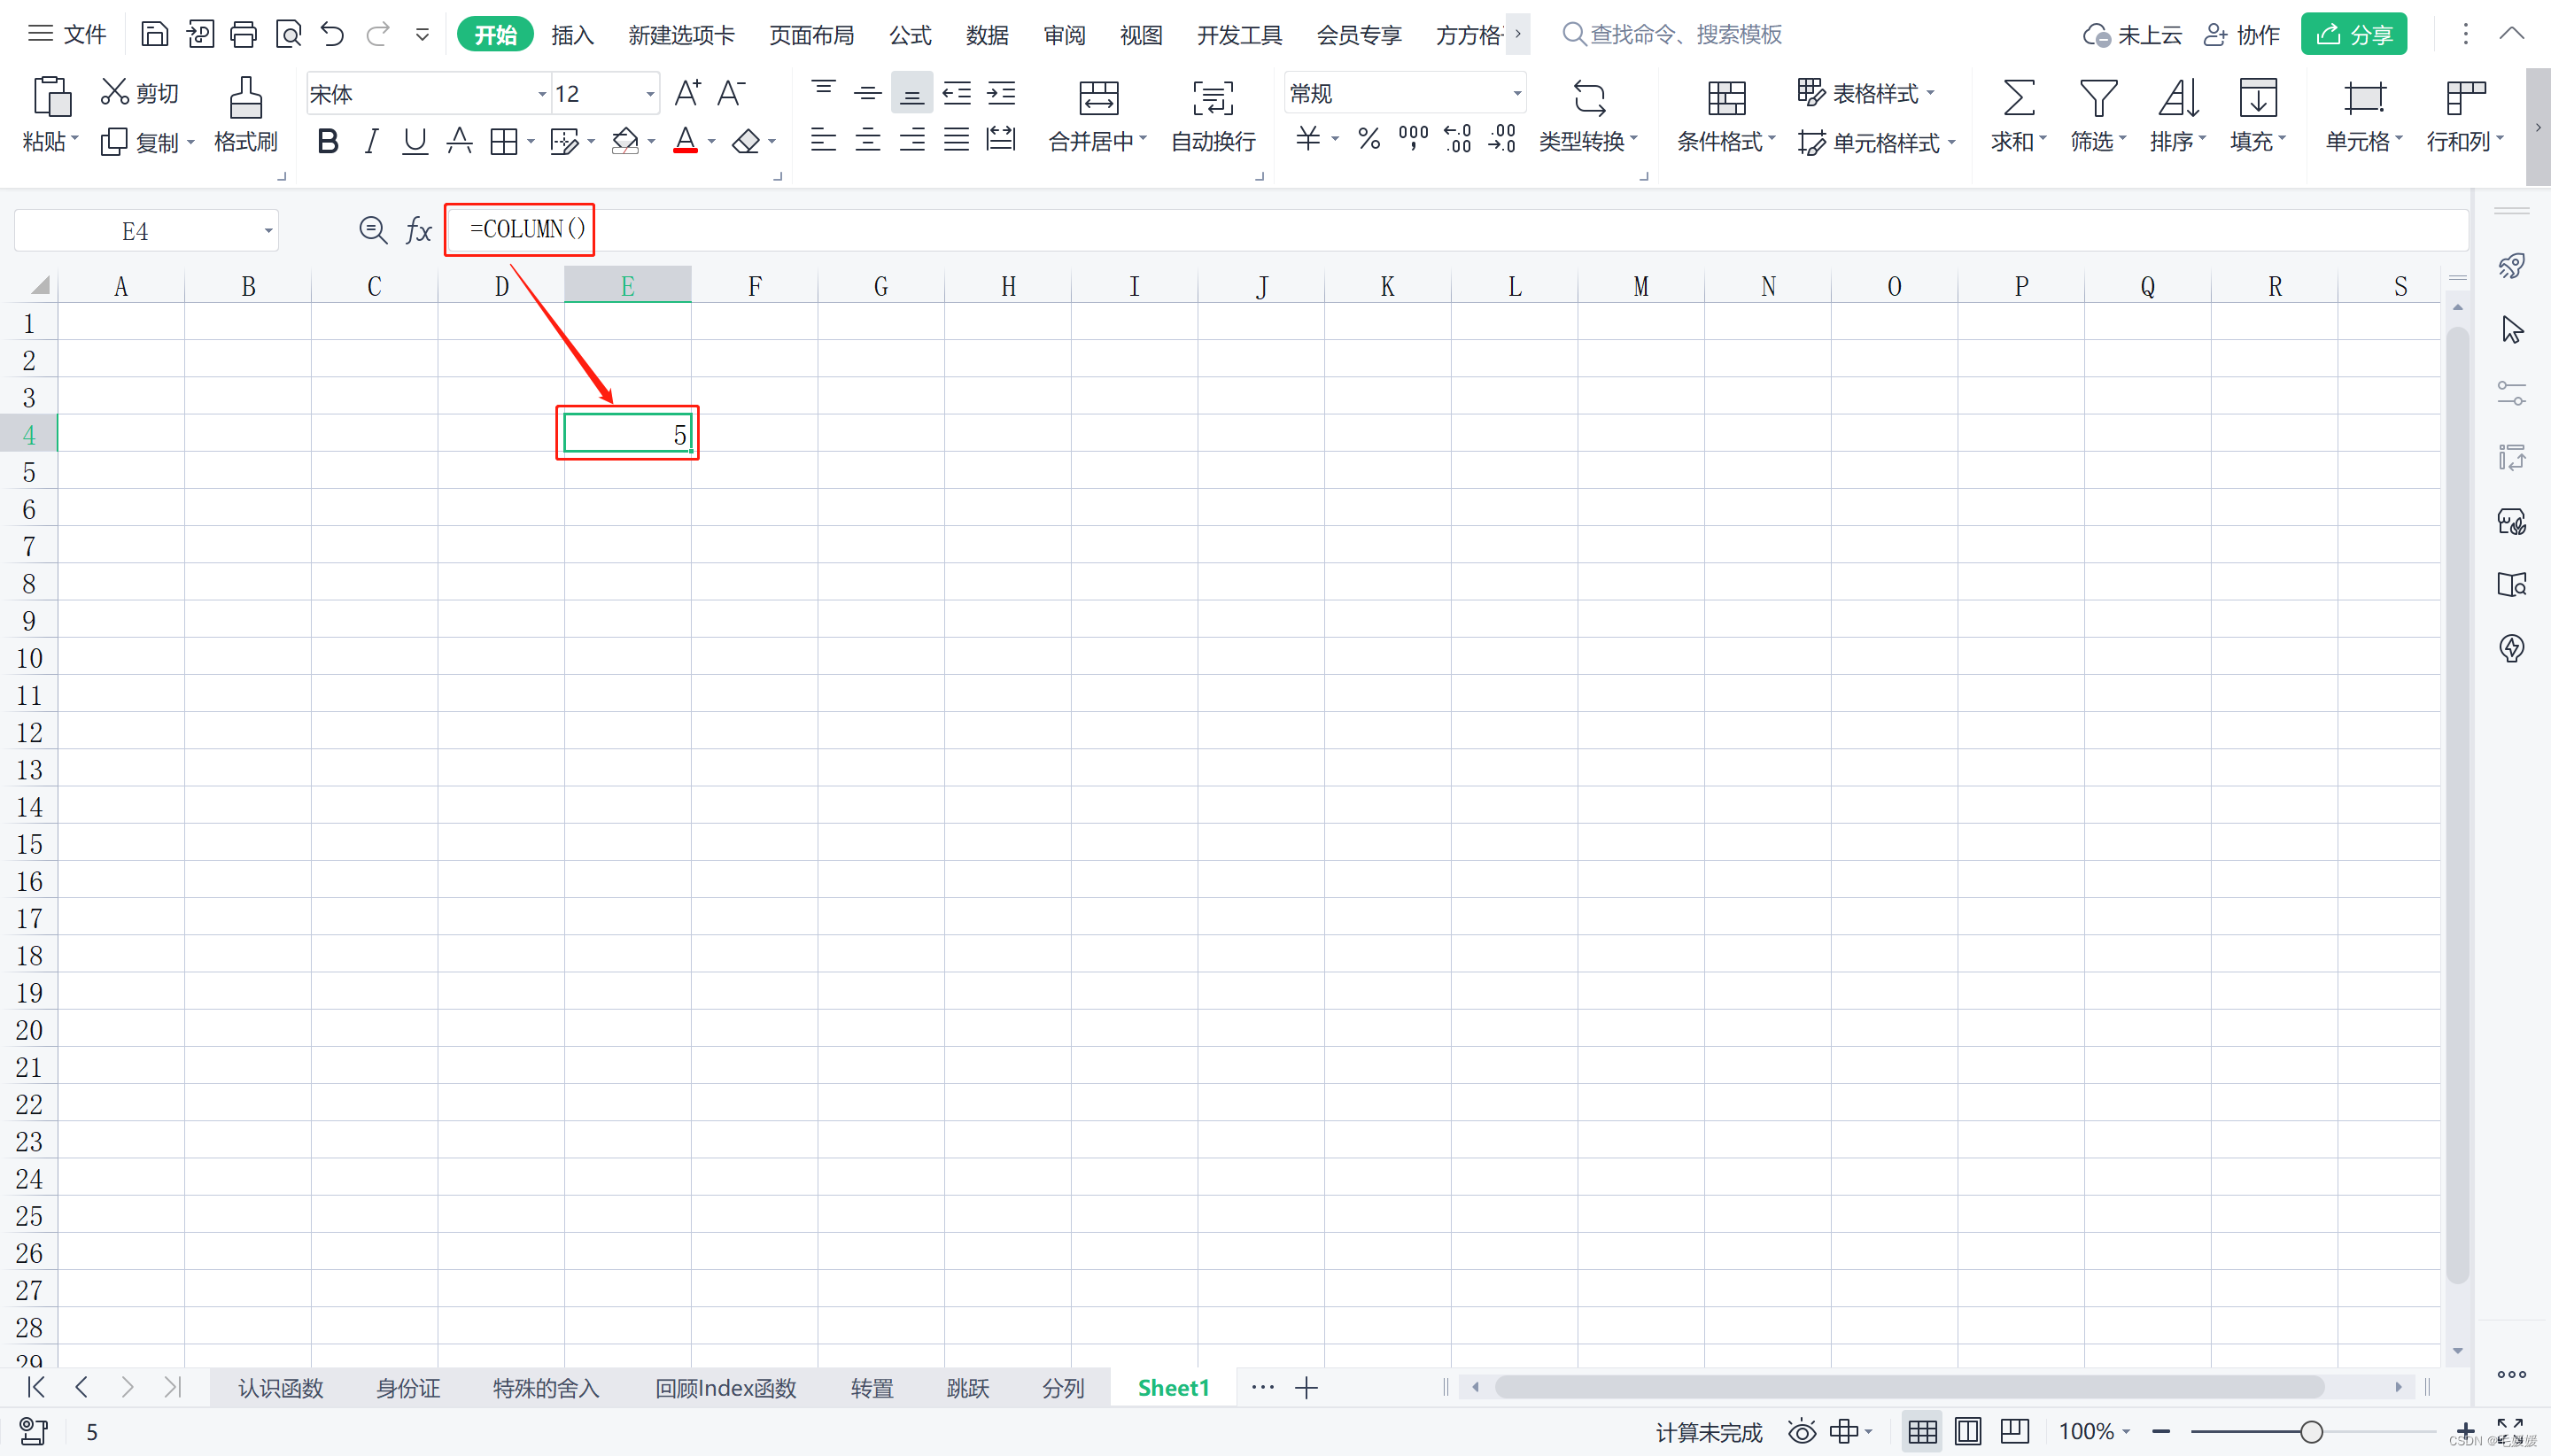2551x1456 pixels.
Task: Open Print Preview icon
Action: tap(288, 35)
